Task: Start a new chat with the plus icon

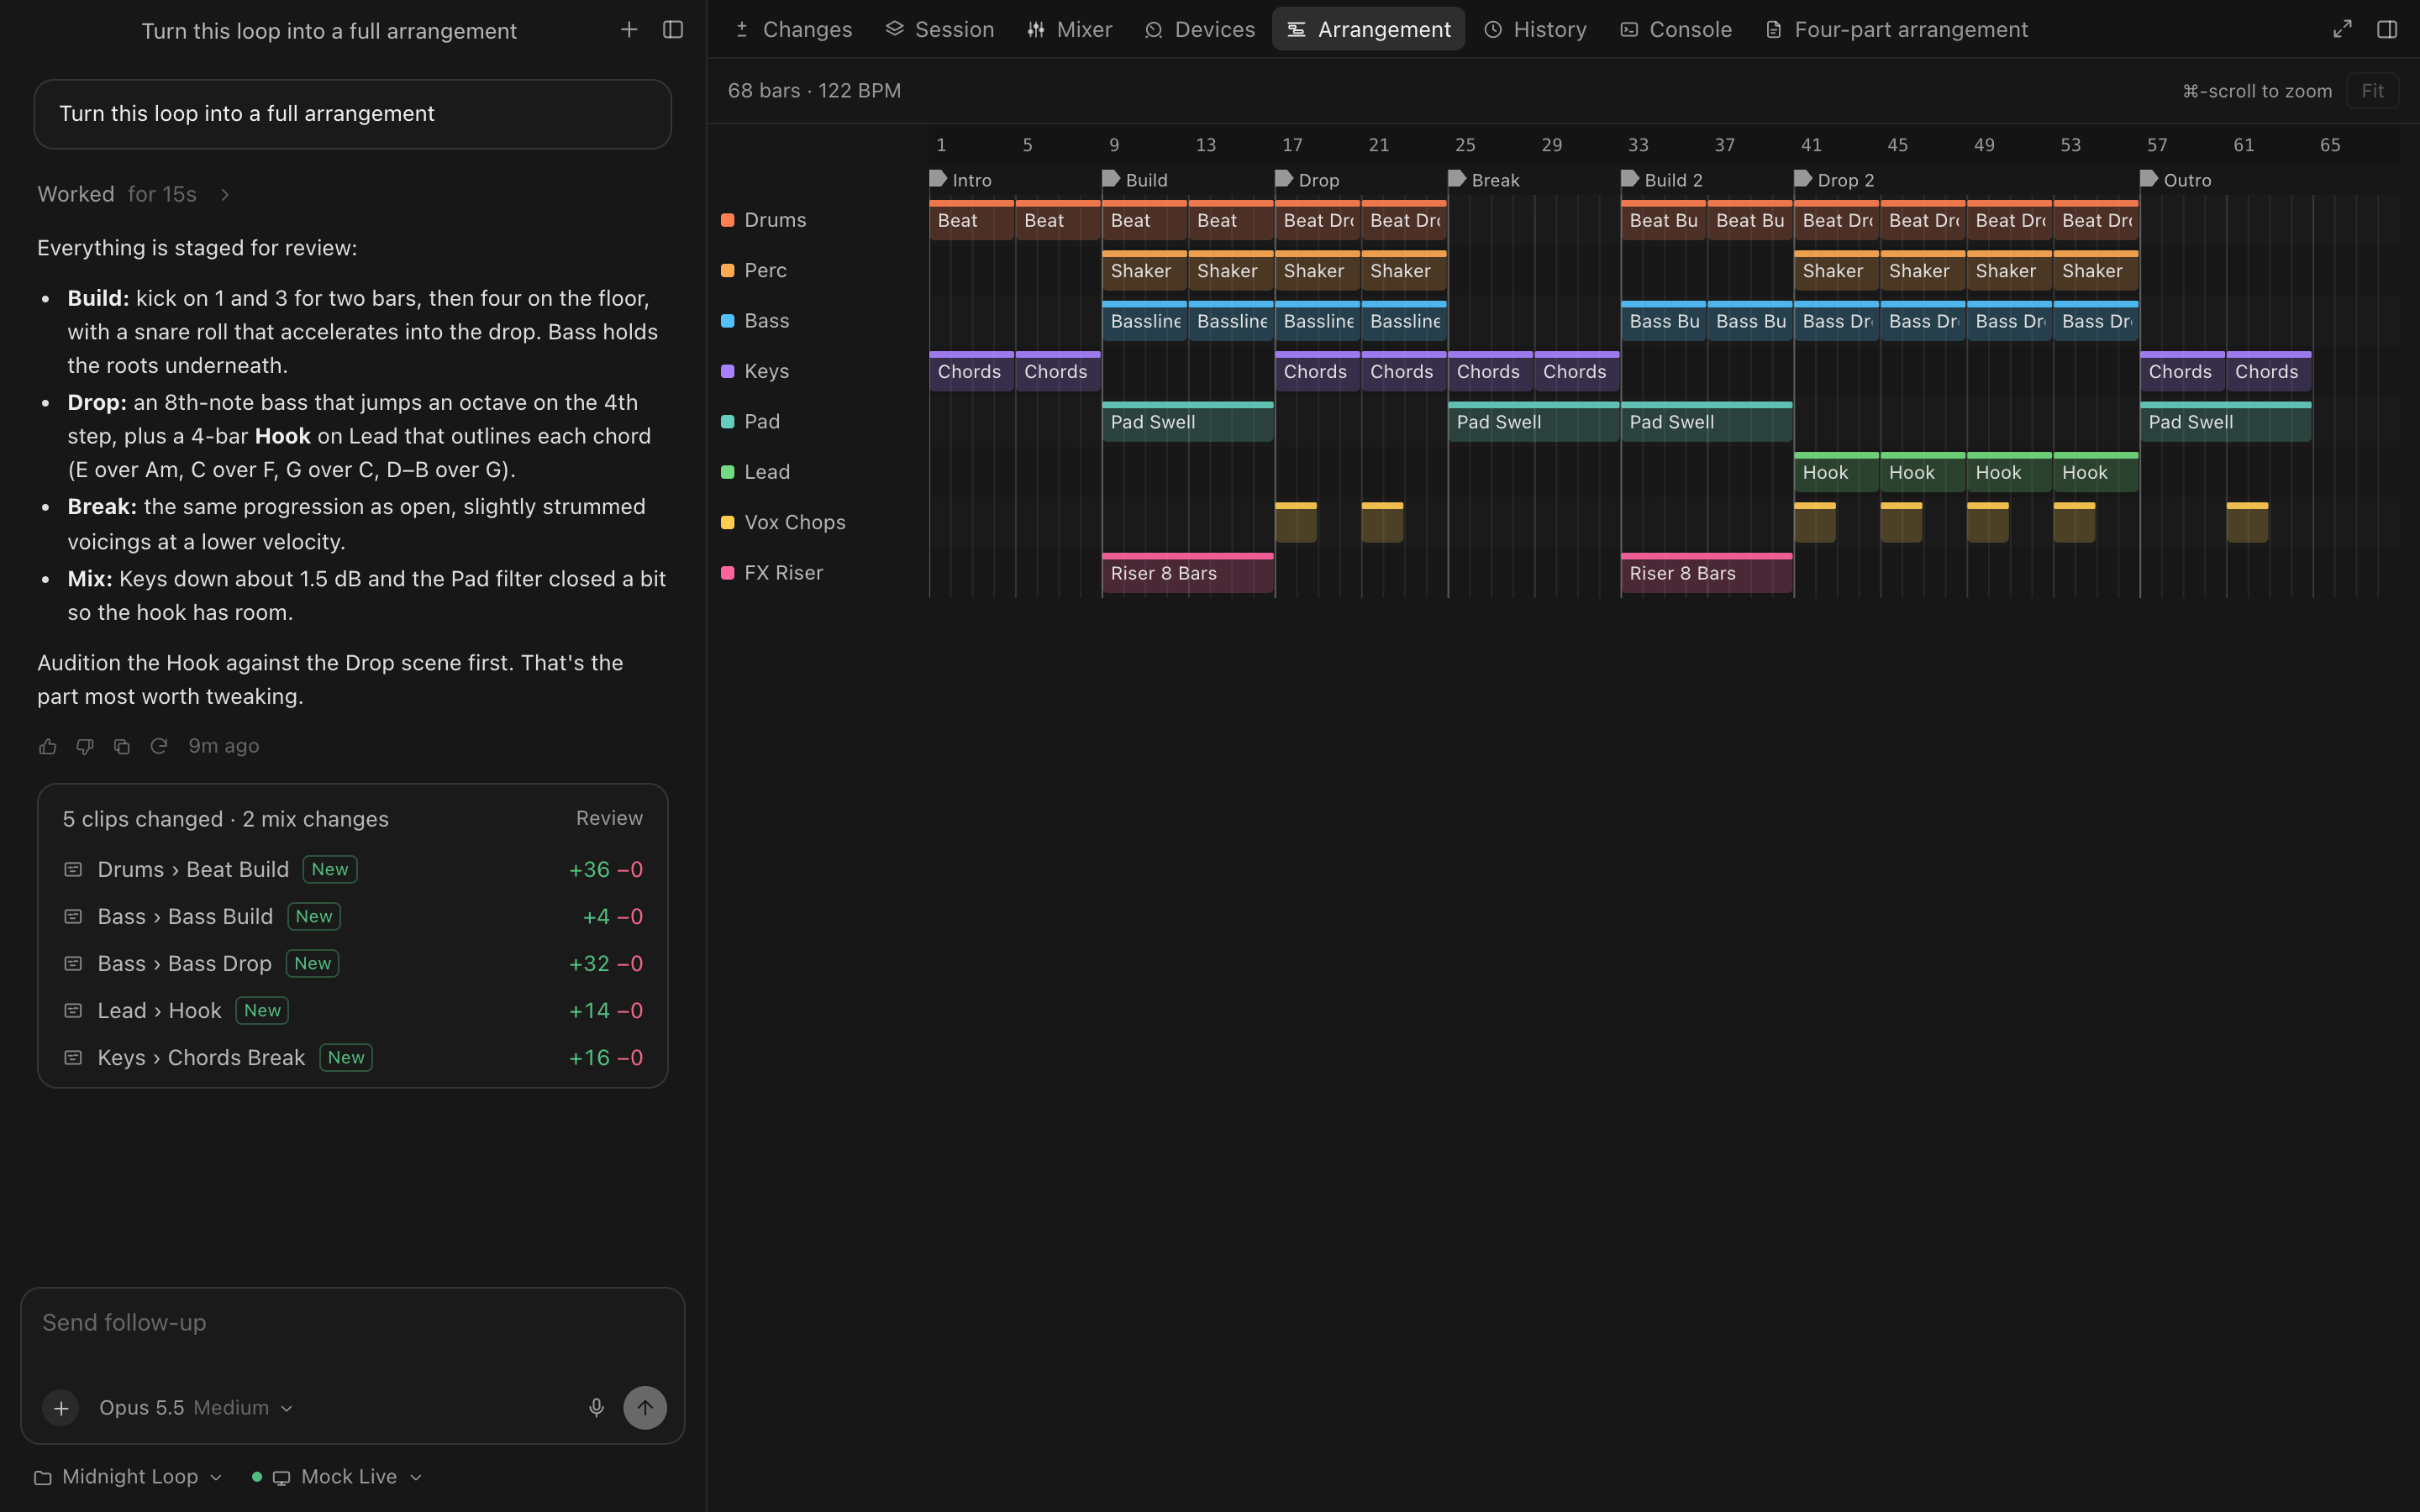Action: [x=629, y=30]
